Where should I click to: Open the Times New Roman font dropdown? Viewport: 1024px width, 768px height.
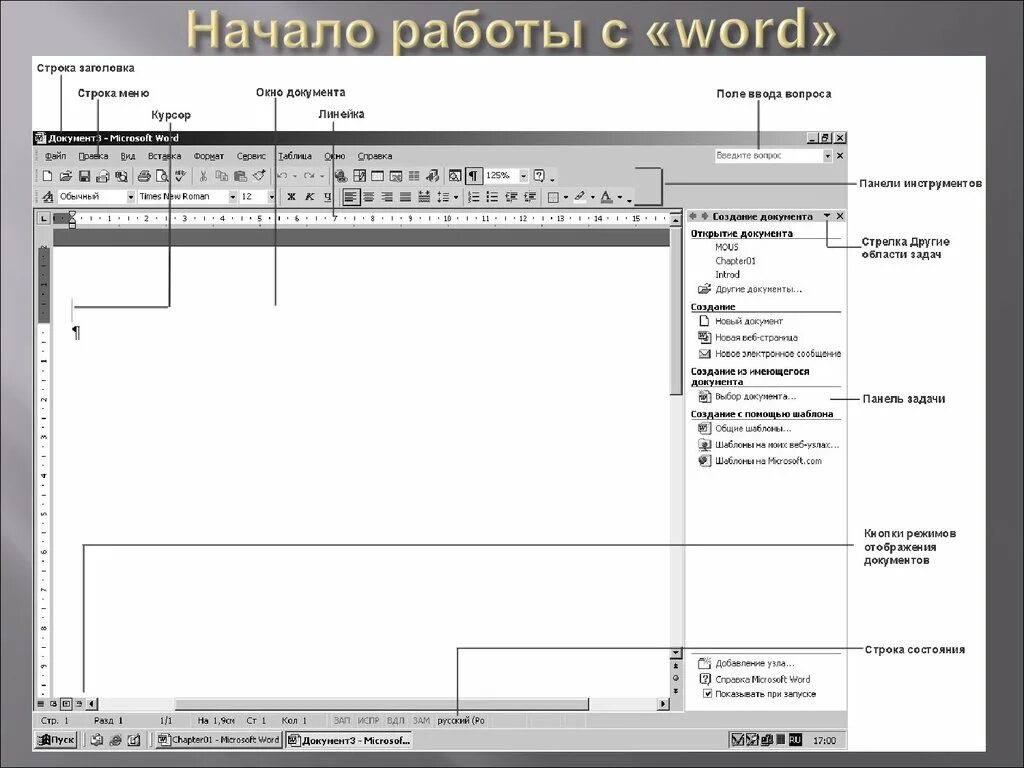pos(232,197)
